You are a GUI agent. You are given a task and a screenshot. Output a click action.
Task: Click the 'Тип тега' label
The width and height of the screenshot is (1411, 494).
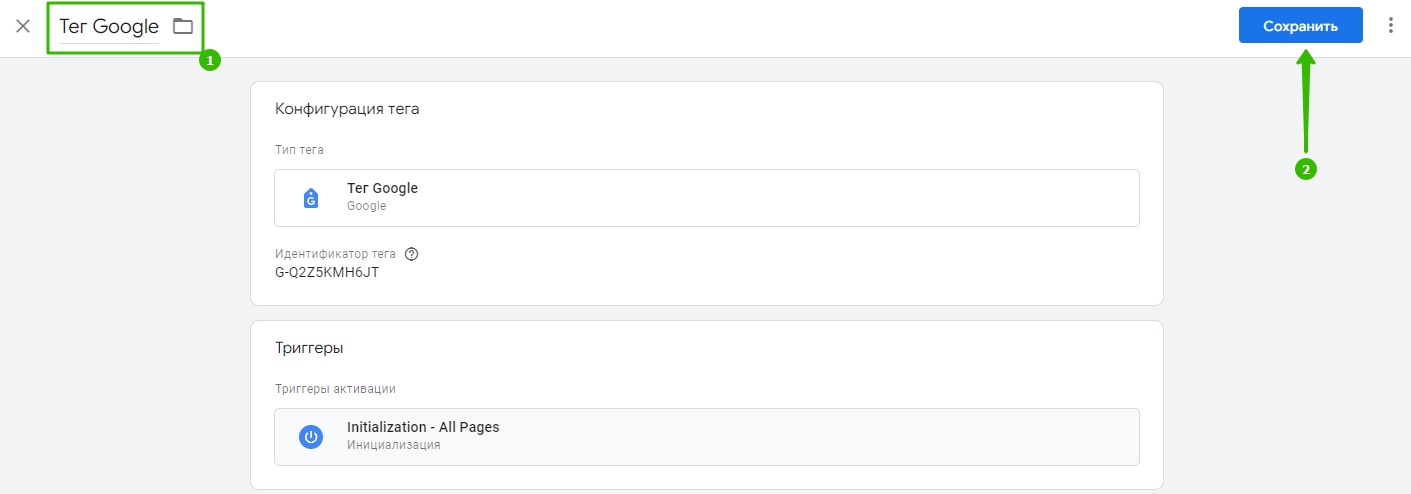point(299,150)
